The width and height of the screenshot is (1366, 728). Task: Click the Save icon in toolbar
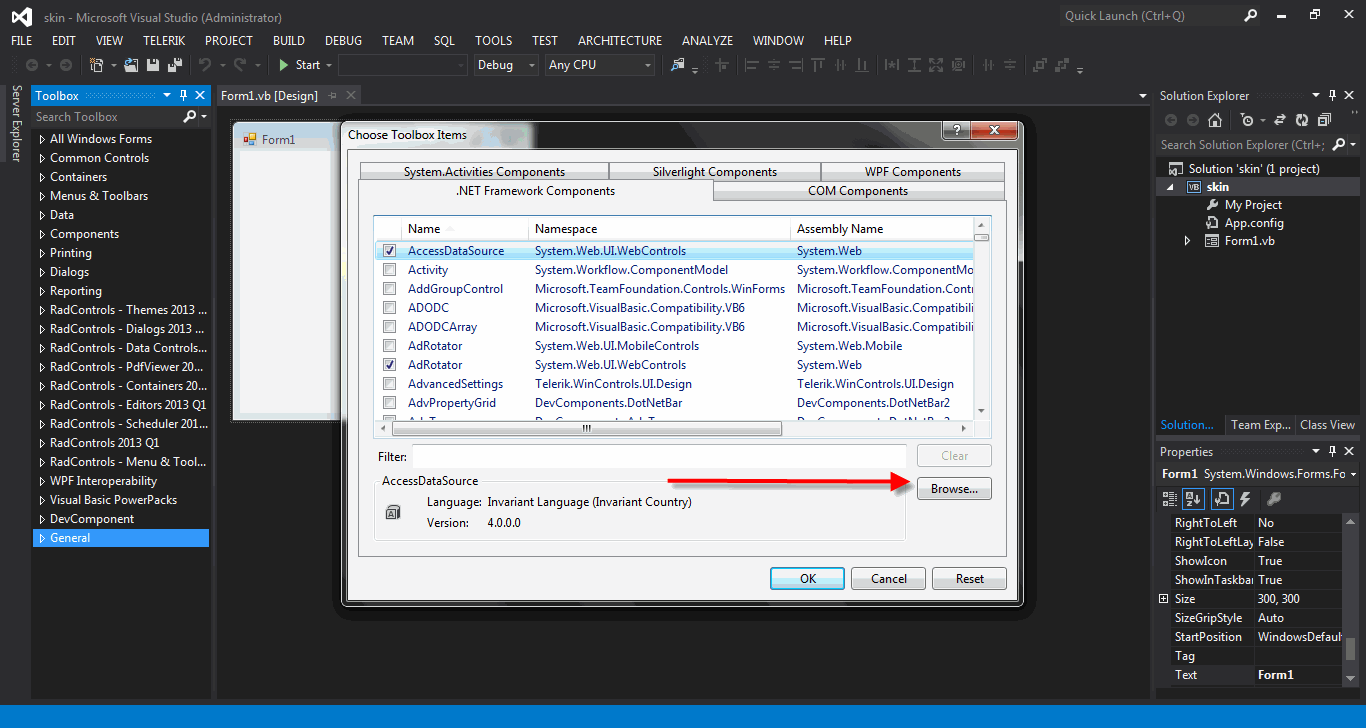[x=153, y=65]
